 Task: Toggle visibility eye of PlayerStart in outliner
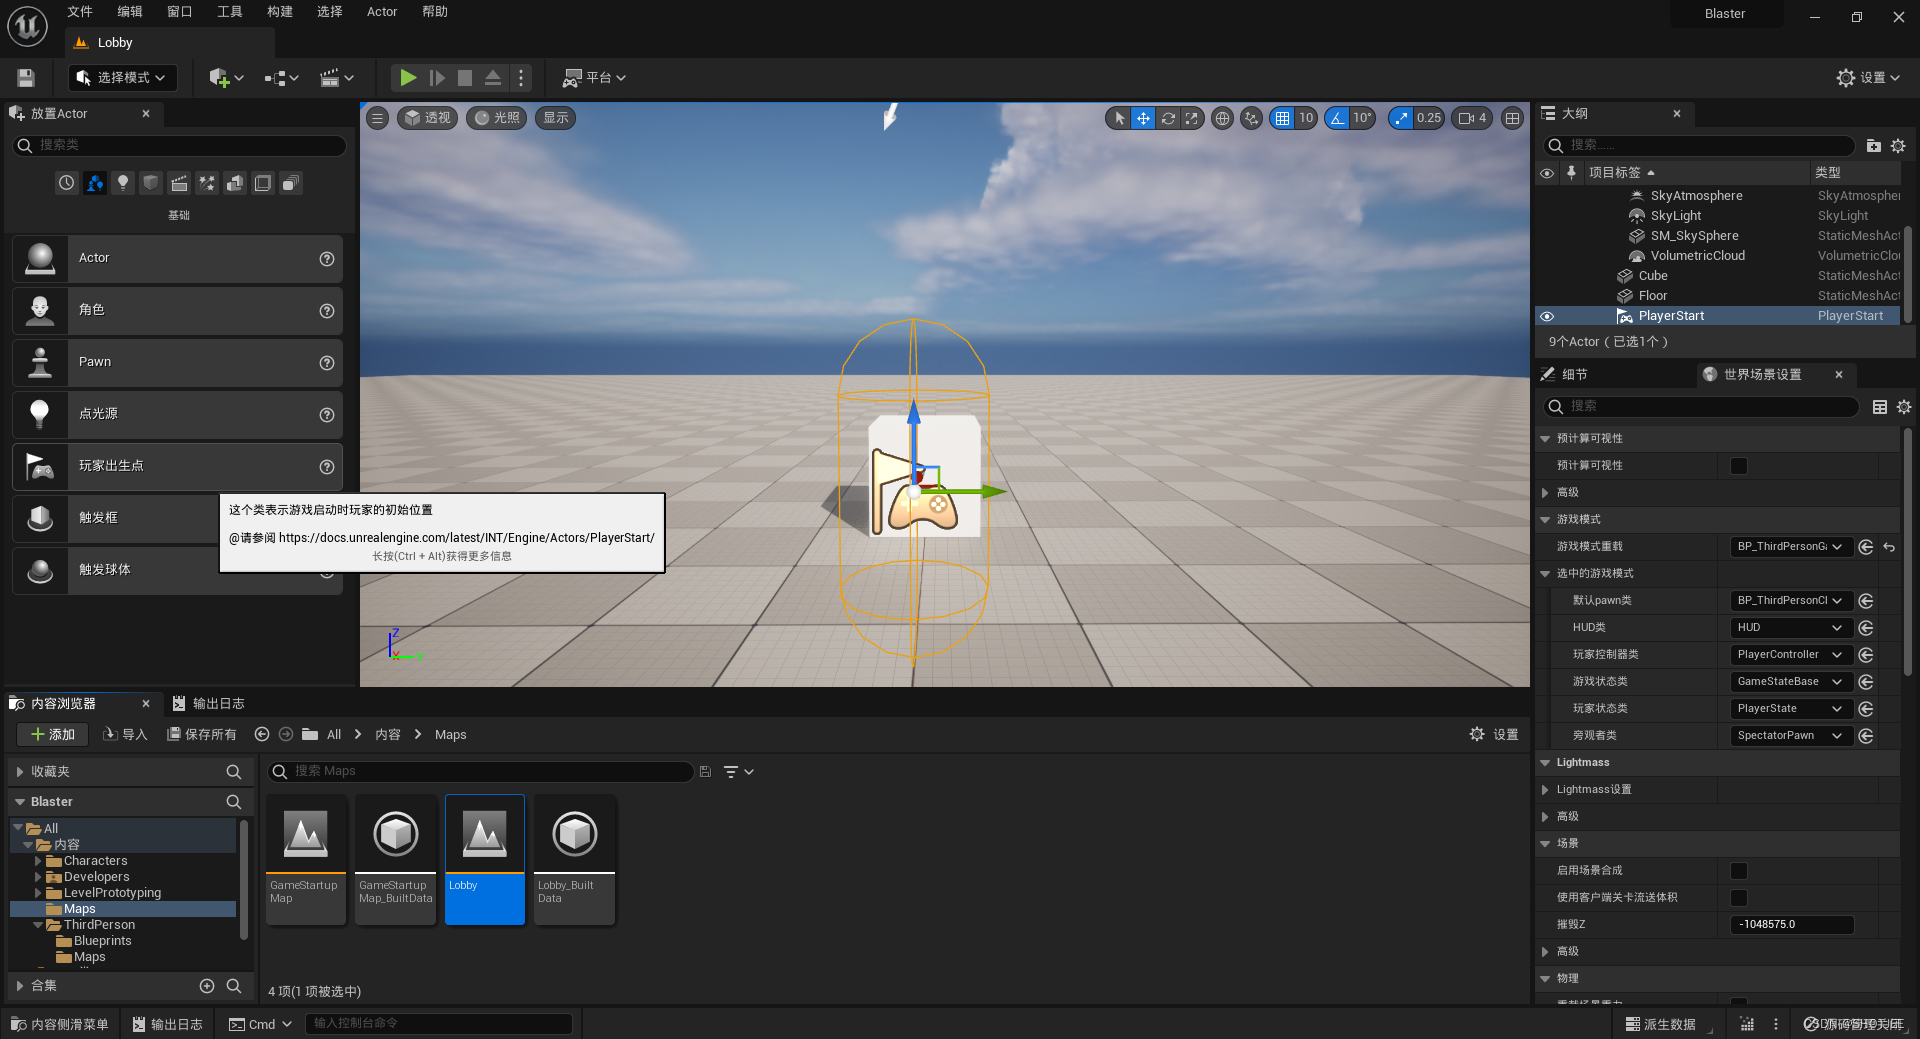(1547, 316)
